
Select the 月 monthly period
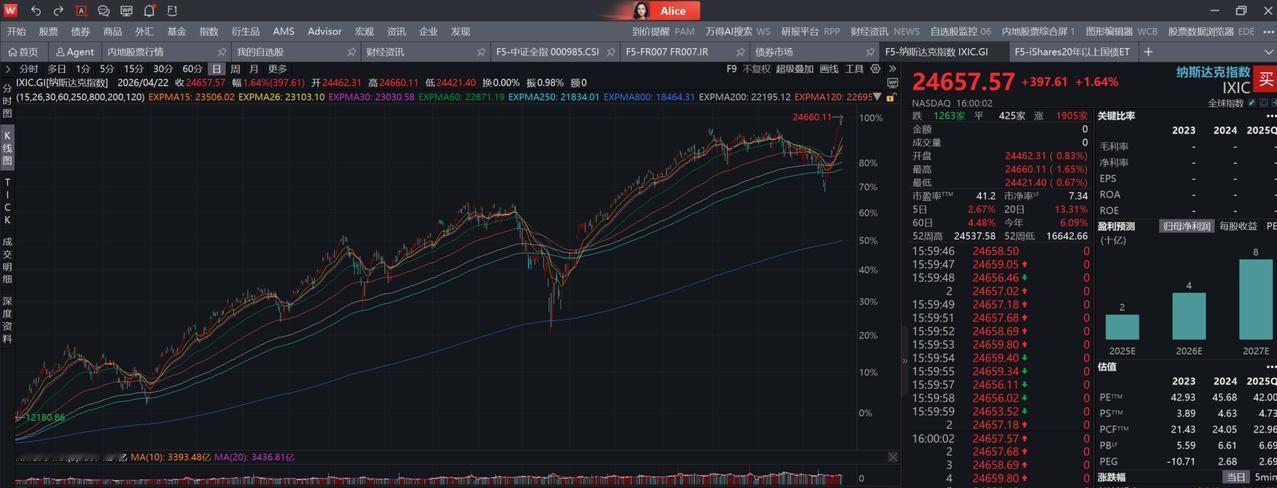(254, 69)
